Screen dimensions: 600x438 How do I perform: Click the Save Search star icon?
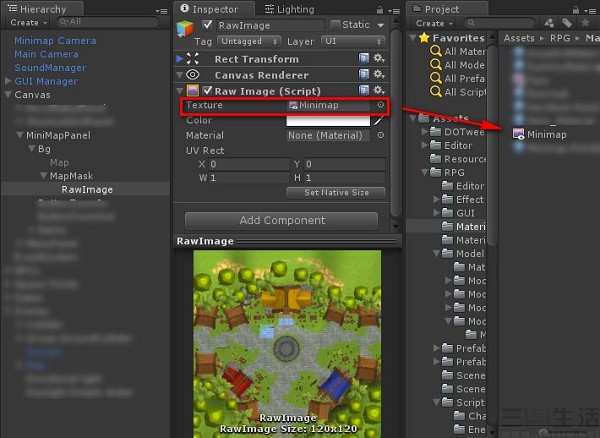pos(585,23)
